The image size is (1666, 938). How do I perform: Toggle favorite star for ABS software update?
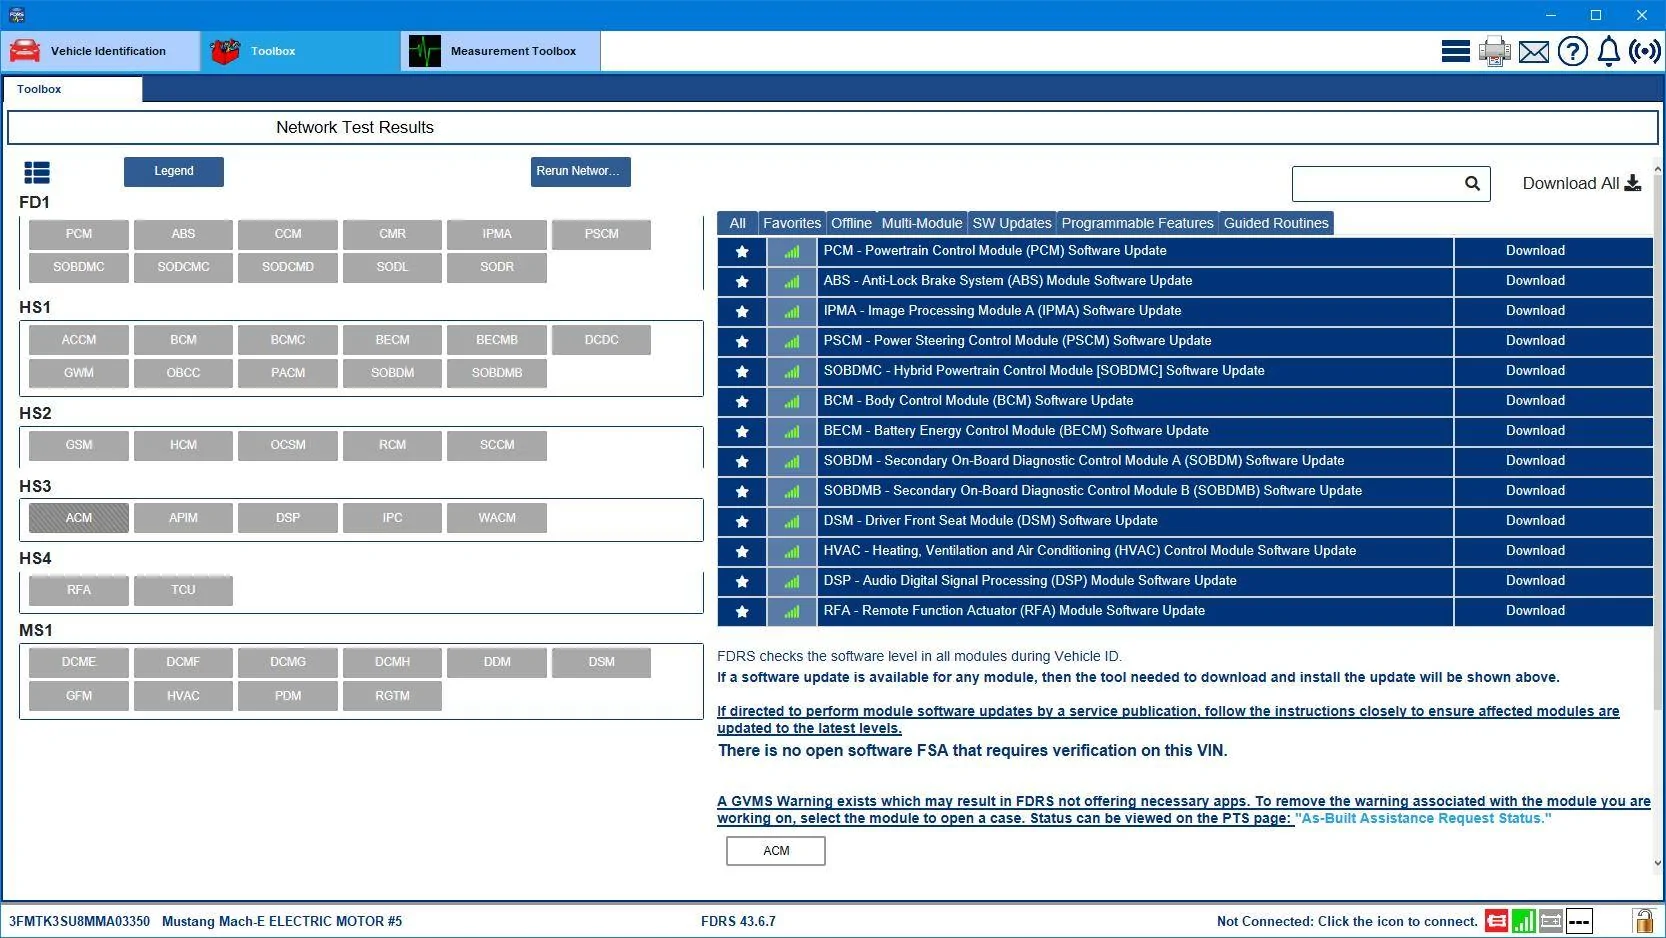742,282
